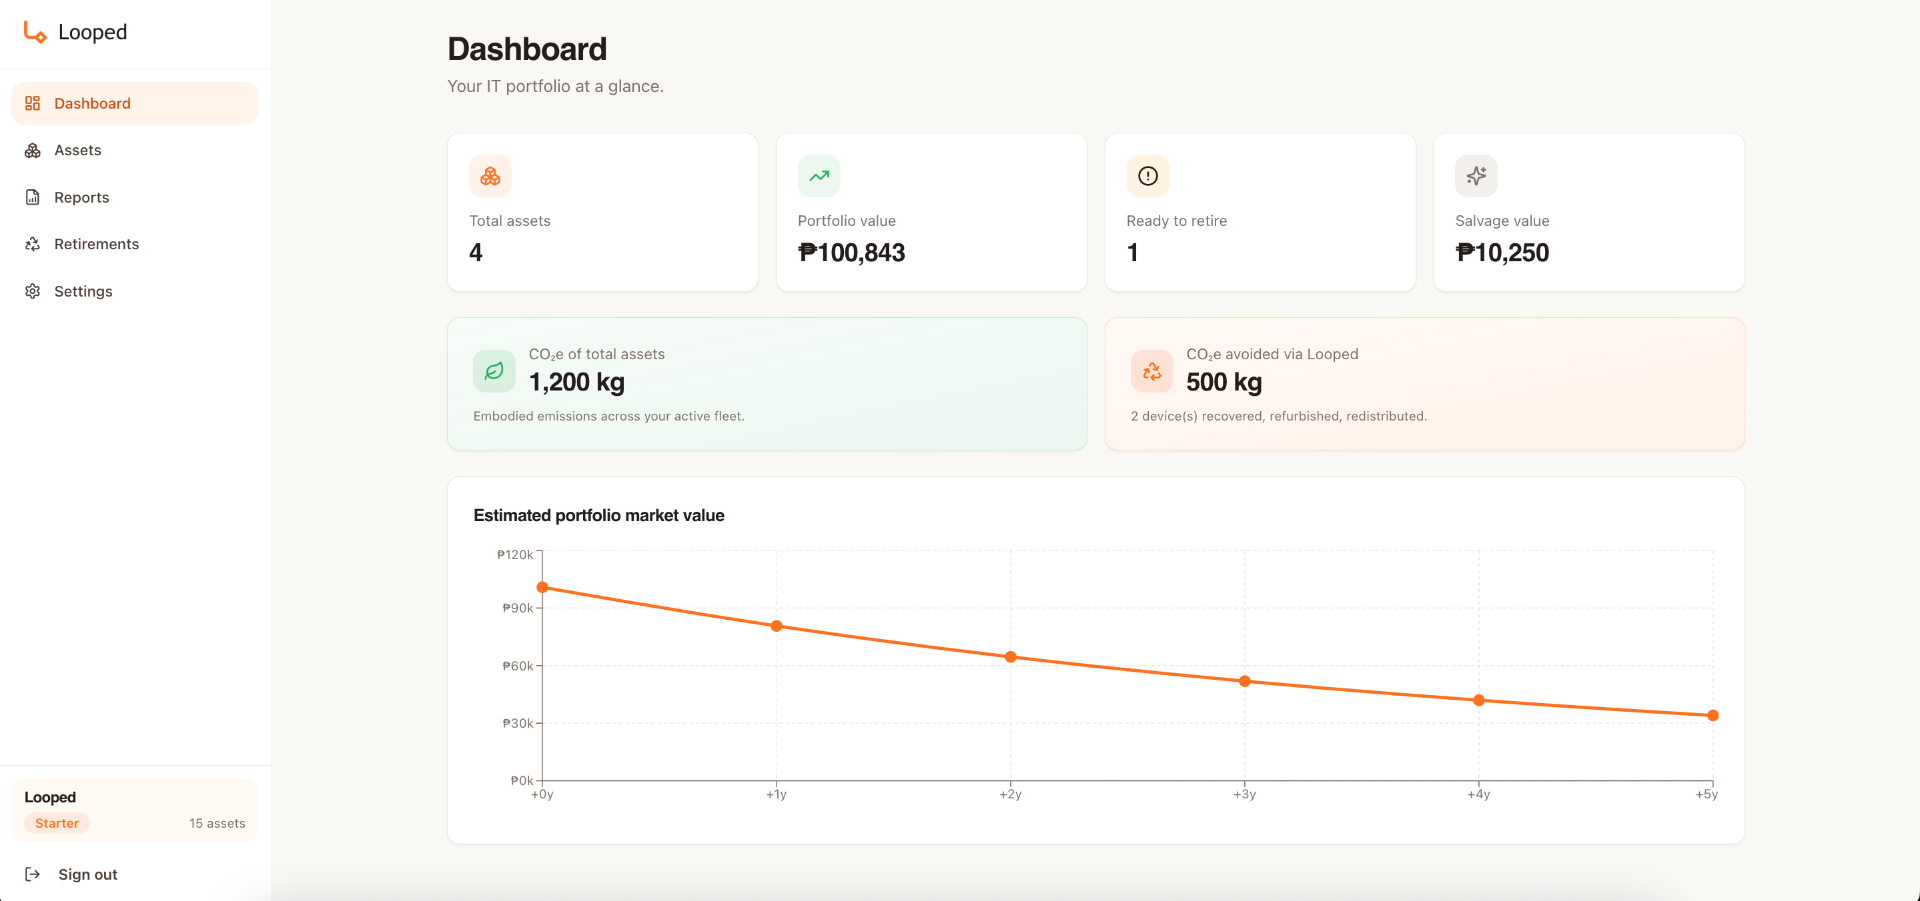Open the Ready to retire card
This screenshot has width=1920, height=901.
(x=1260, y=212)
